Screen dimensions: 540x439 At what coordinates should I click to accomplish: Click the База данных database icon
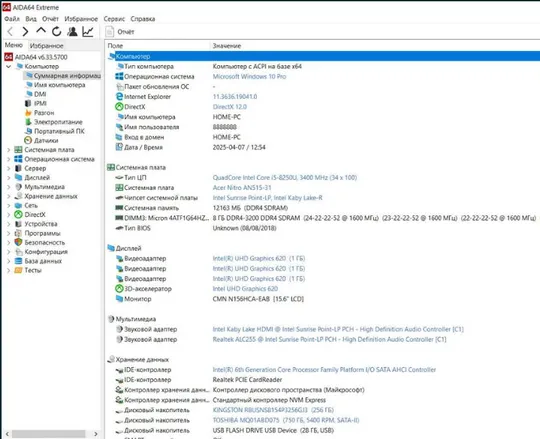pyautogui.click(x=19, y=261)
